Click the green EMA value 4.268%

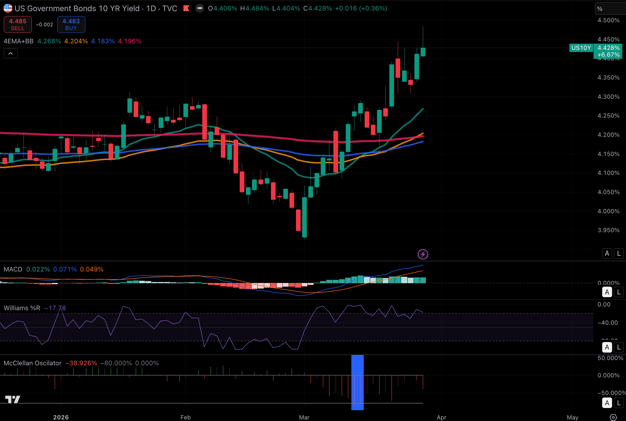tap(49, 41)
